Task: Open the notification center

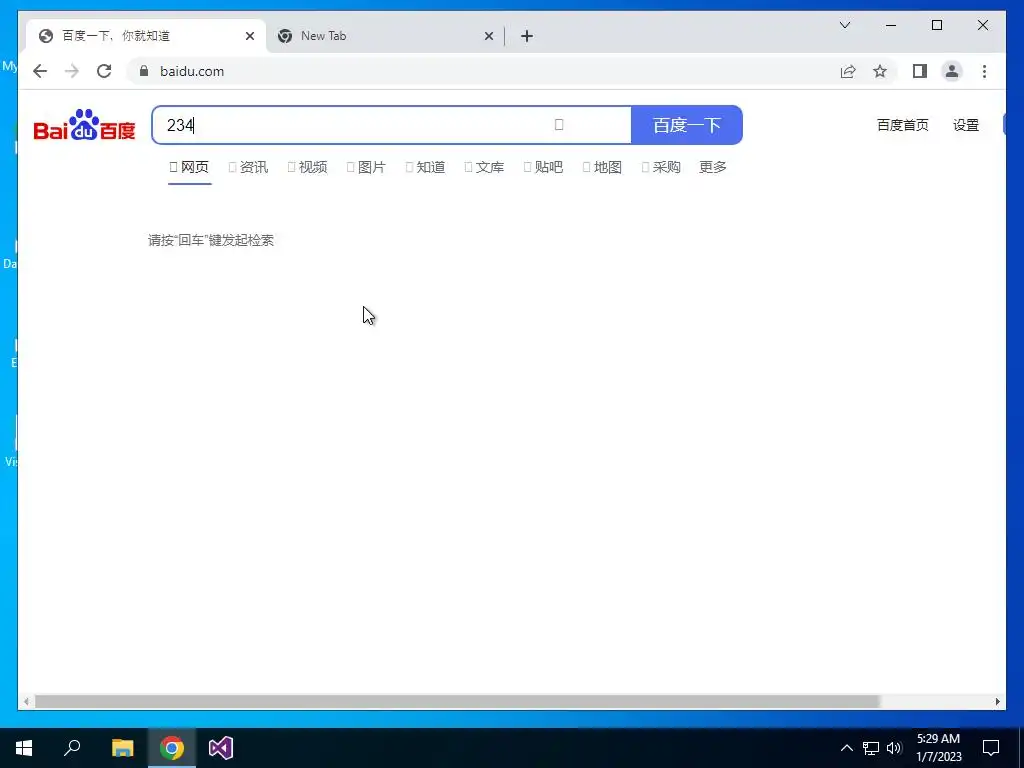Action: (991, 748)
